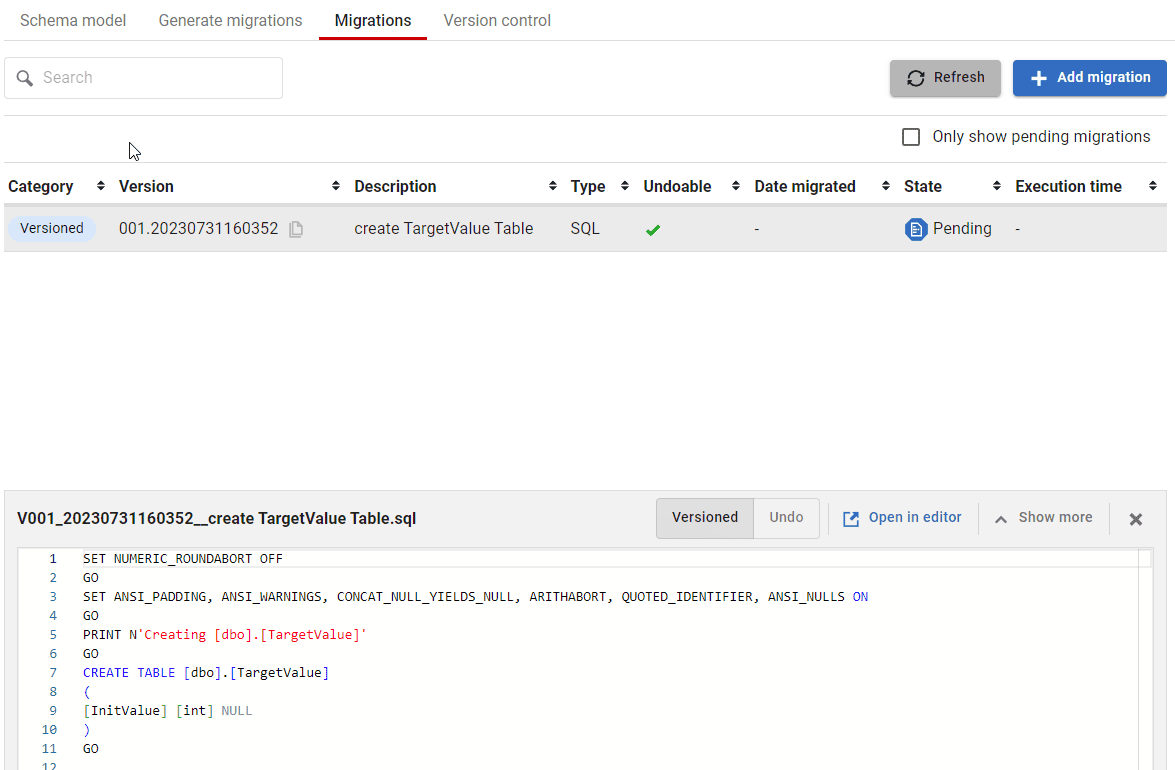Open the script in editor
This screenshot has height=770, width=1175.
[902, 518]
